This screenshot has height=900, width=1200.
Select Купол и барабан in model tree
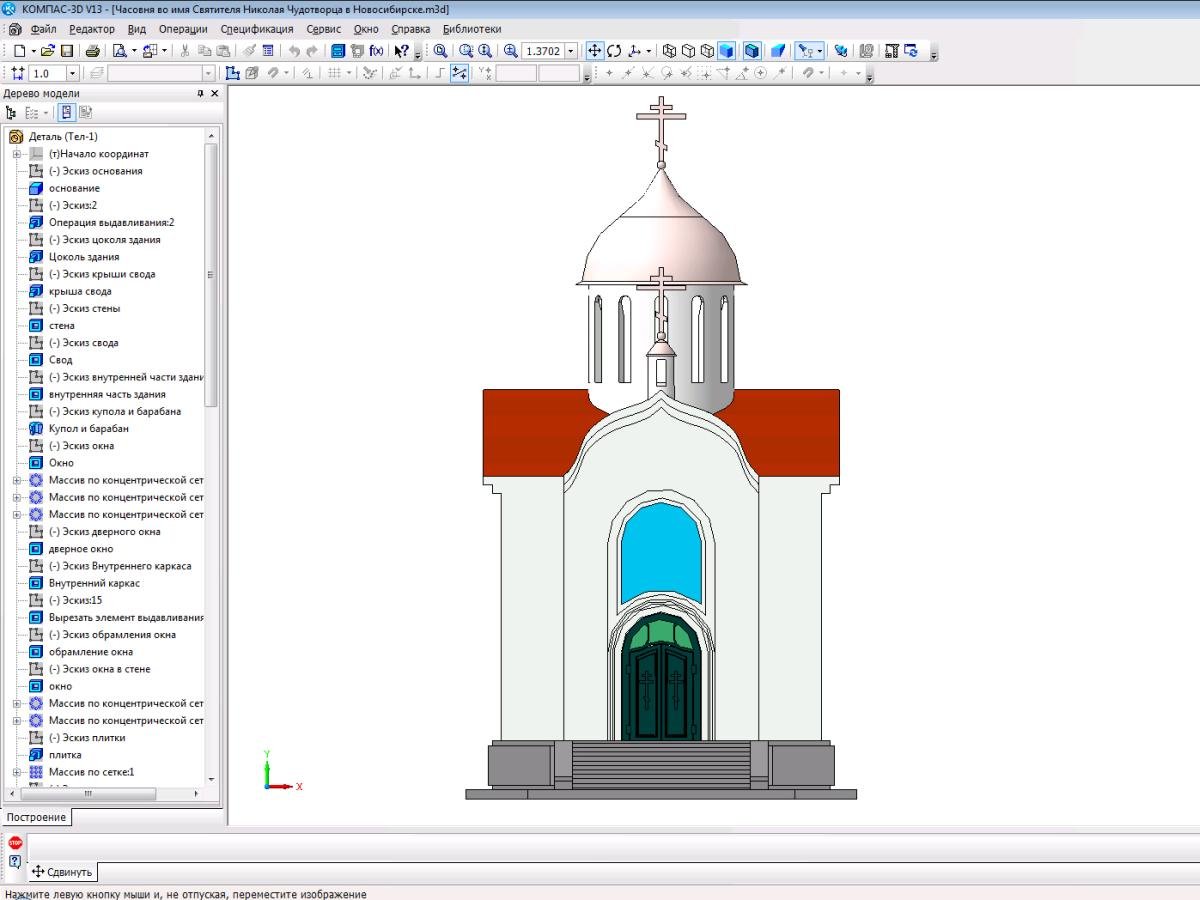click(88, 428)
